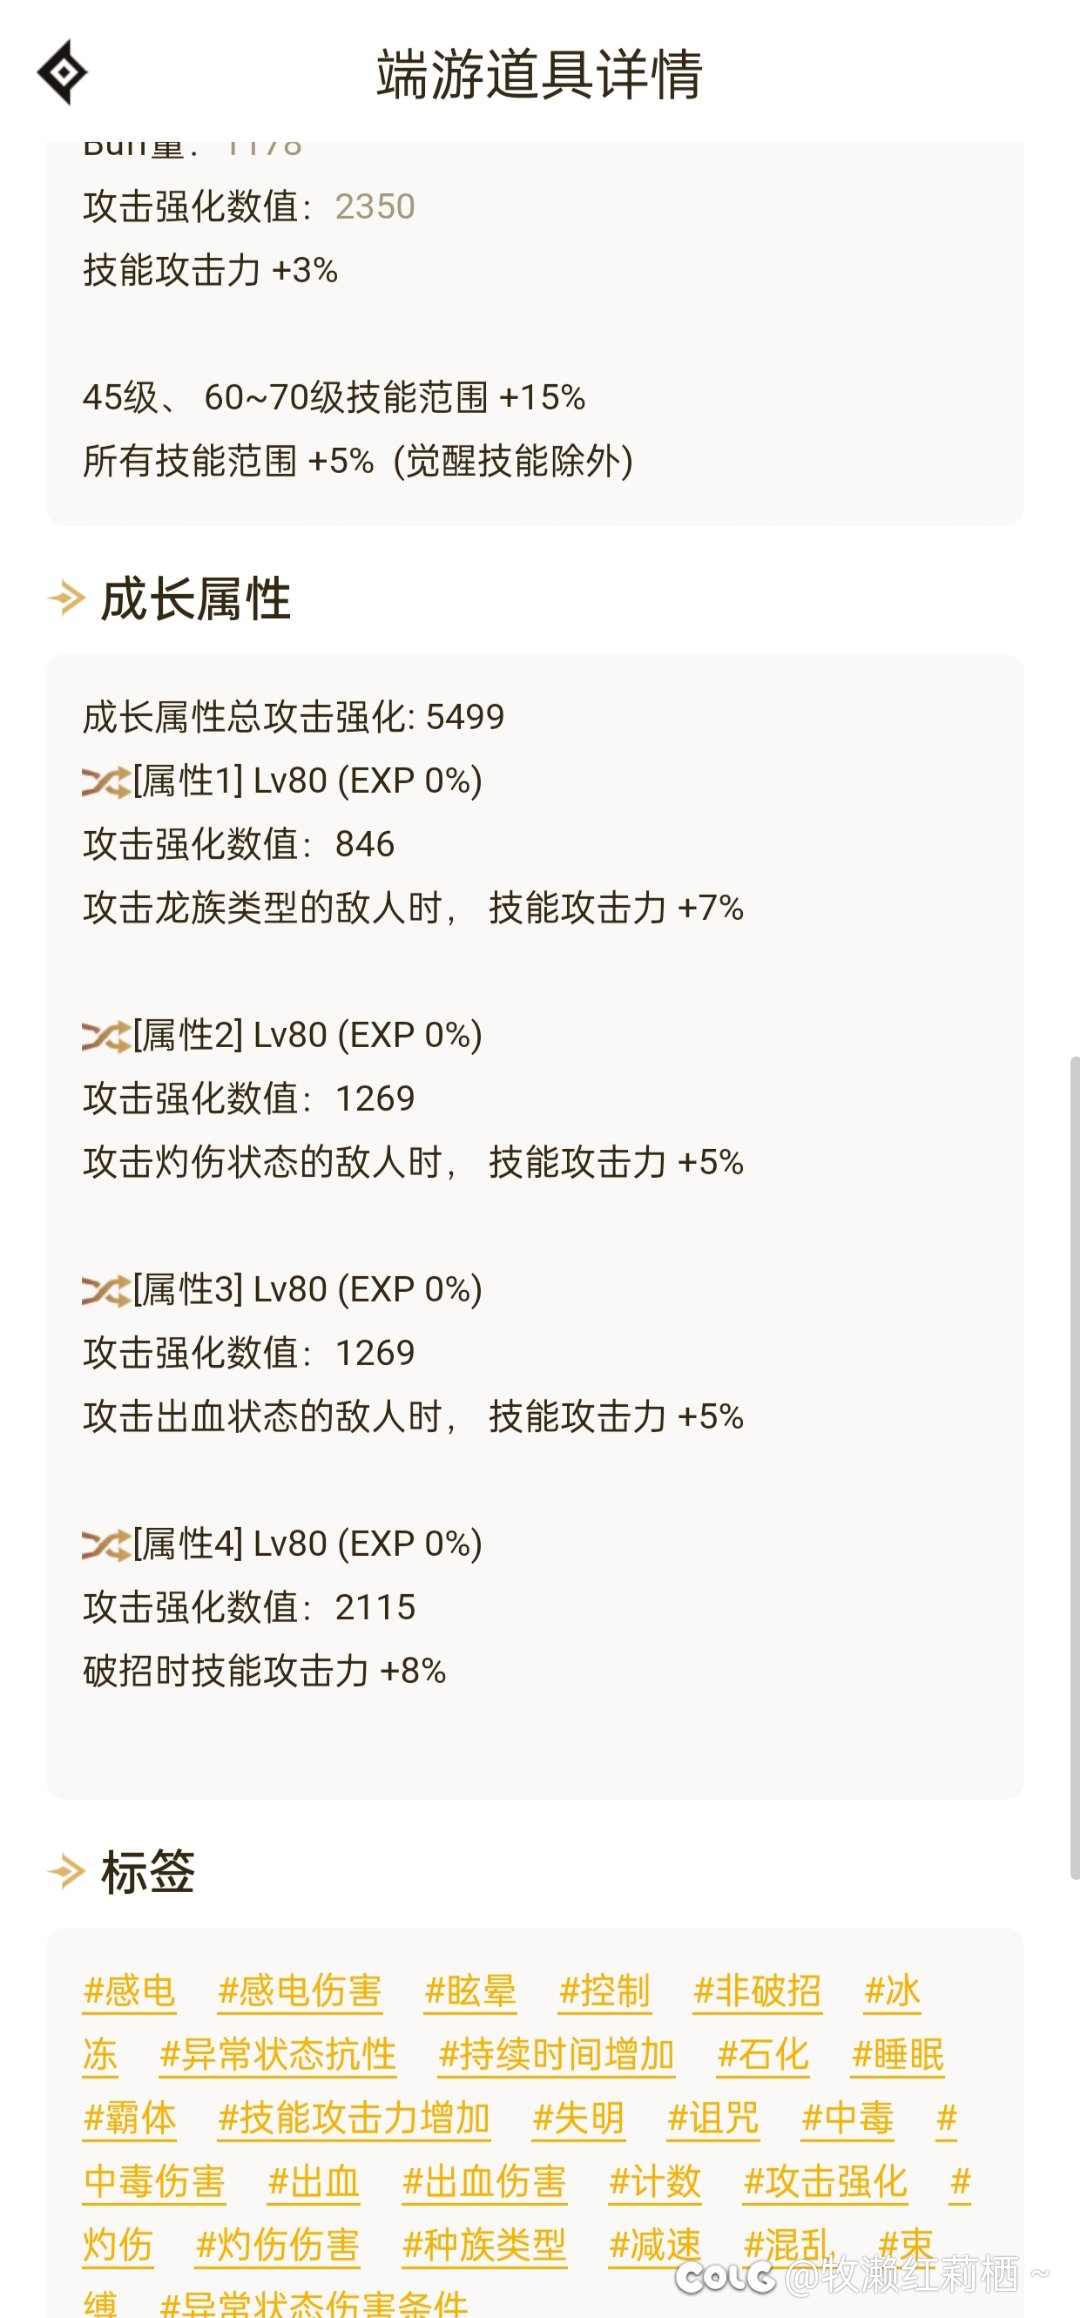
Task: Open the #出血伤害 tag
Action: 484,2182
